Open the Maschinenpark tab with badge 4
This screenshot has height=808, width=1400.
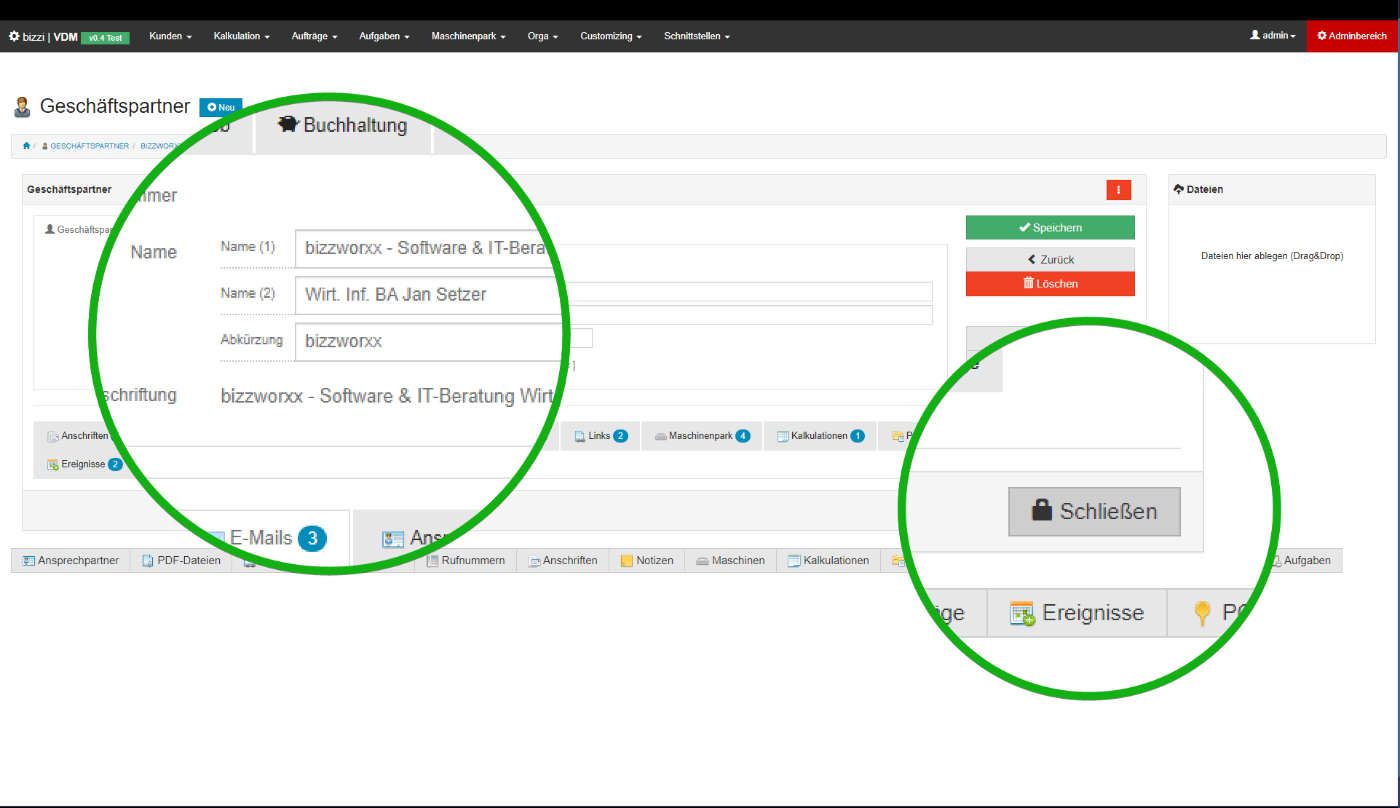[702, 436]
